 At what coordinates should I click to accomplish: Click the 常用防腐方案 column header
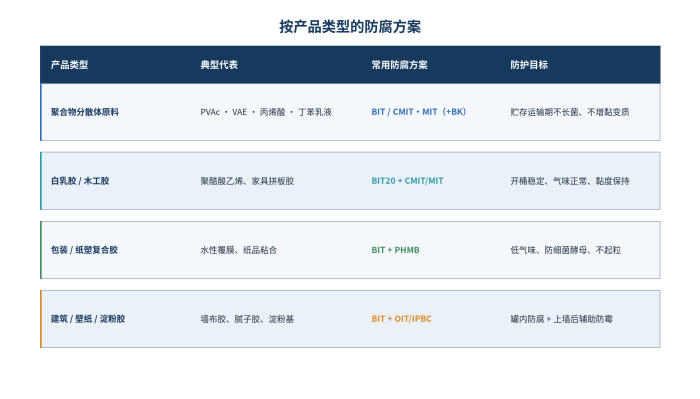pyautogui.click(x=400, y=65)
